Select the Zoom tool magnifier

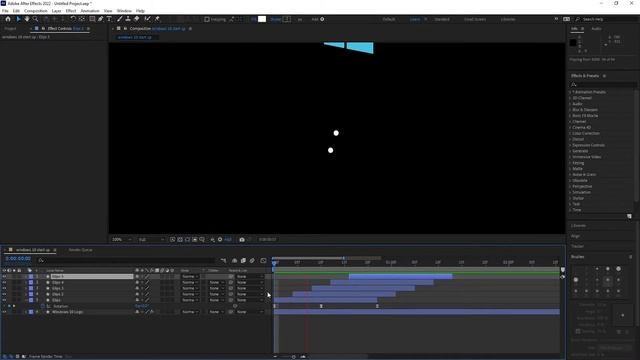[x=36, y=19]
